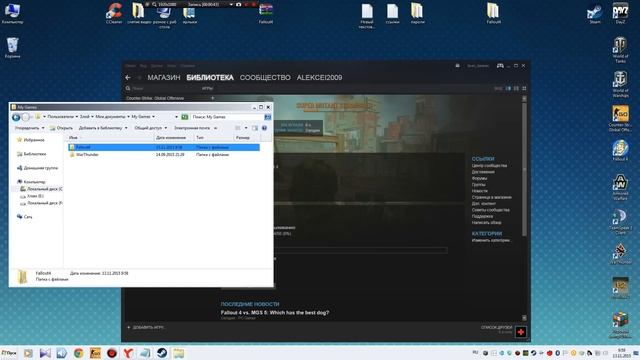Click Электронная почта toolbar button

(192, 128)
